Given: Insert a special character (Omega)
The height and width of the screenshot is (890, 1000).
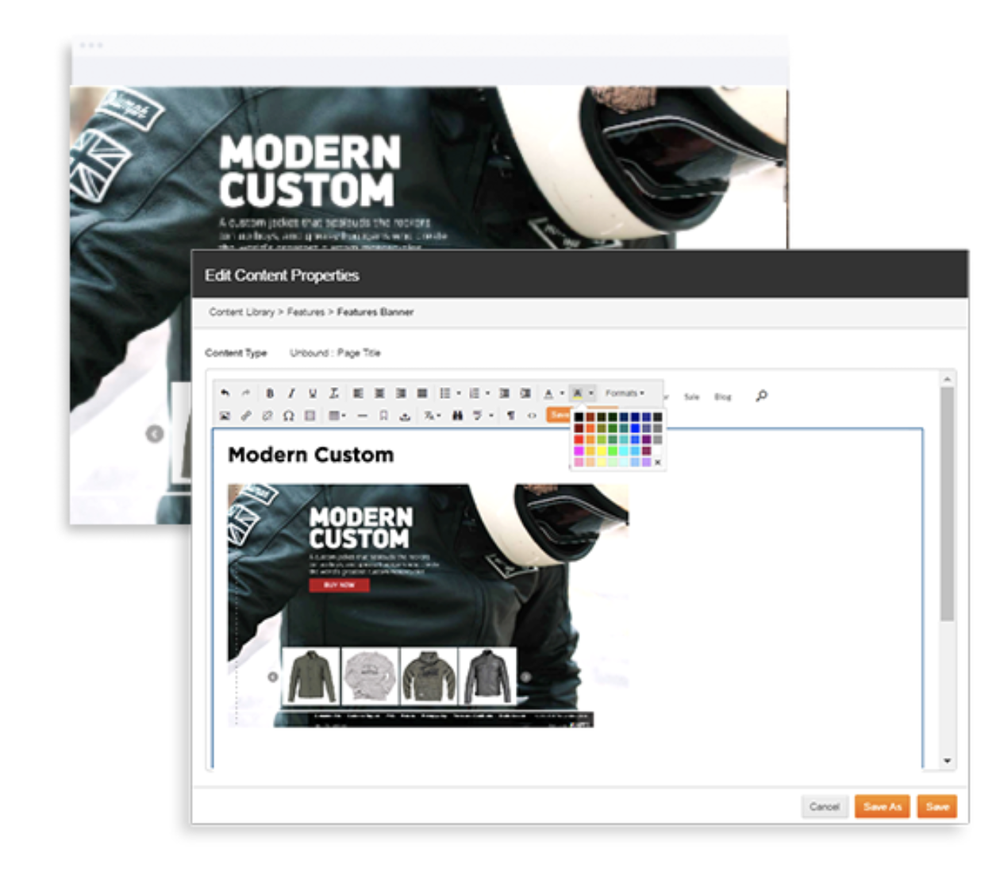Looking at the screenshot, I should tap(288, 416).
